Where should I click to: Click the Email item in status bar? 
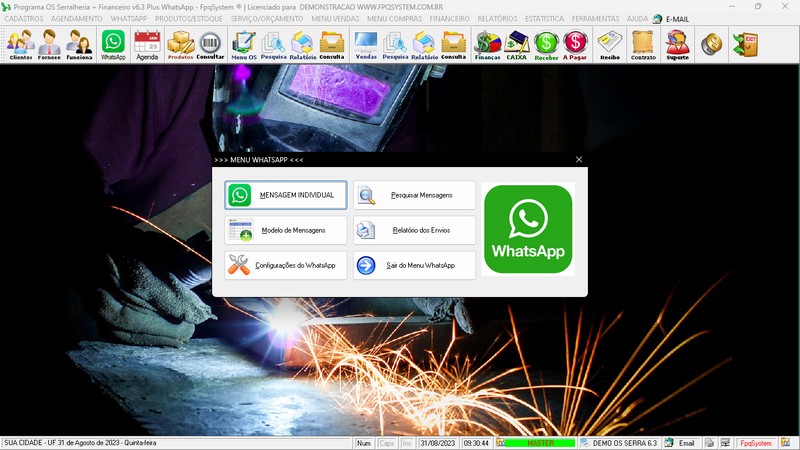click(680, 443)
